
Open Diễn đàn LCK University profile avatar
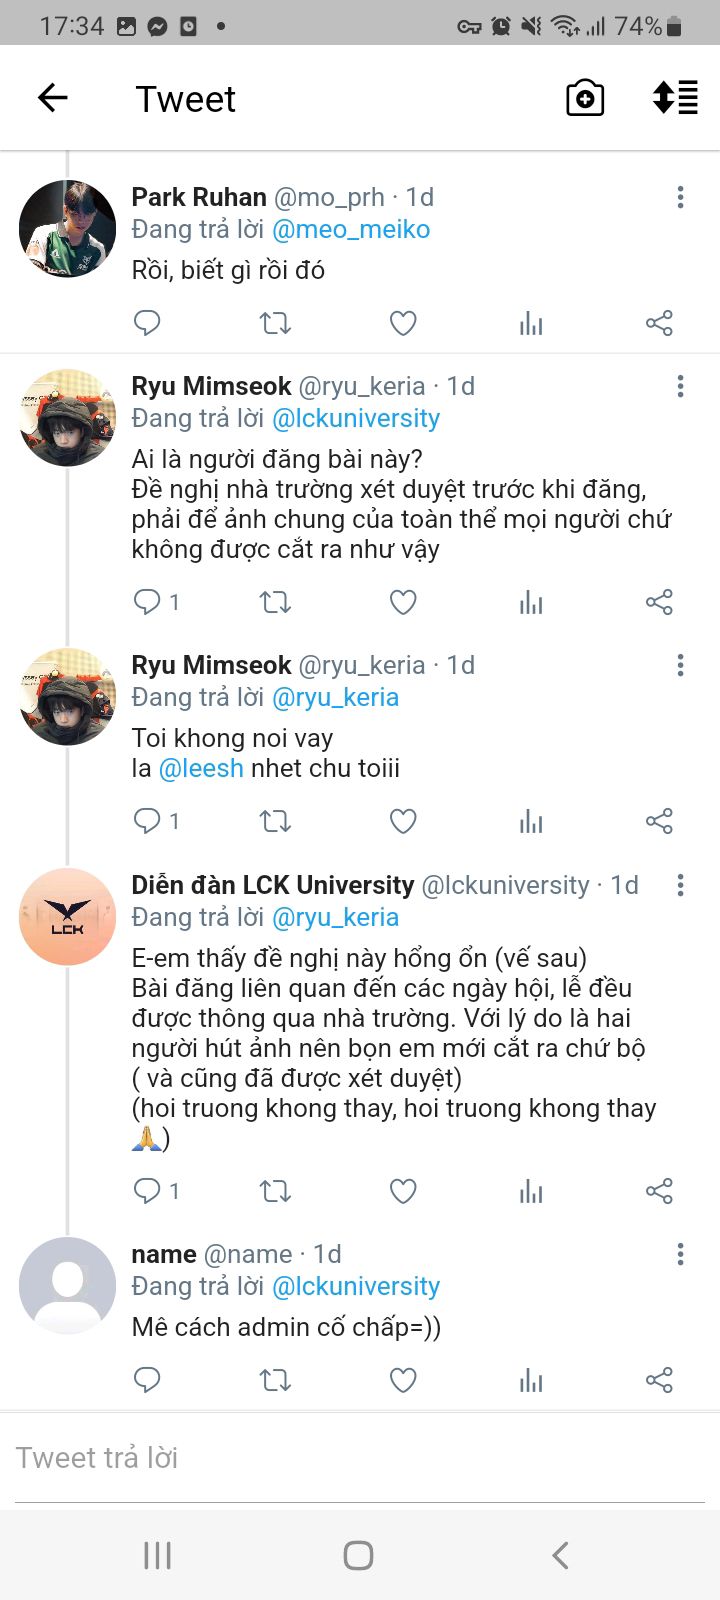[68, 917]
